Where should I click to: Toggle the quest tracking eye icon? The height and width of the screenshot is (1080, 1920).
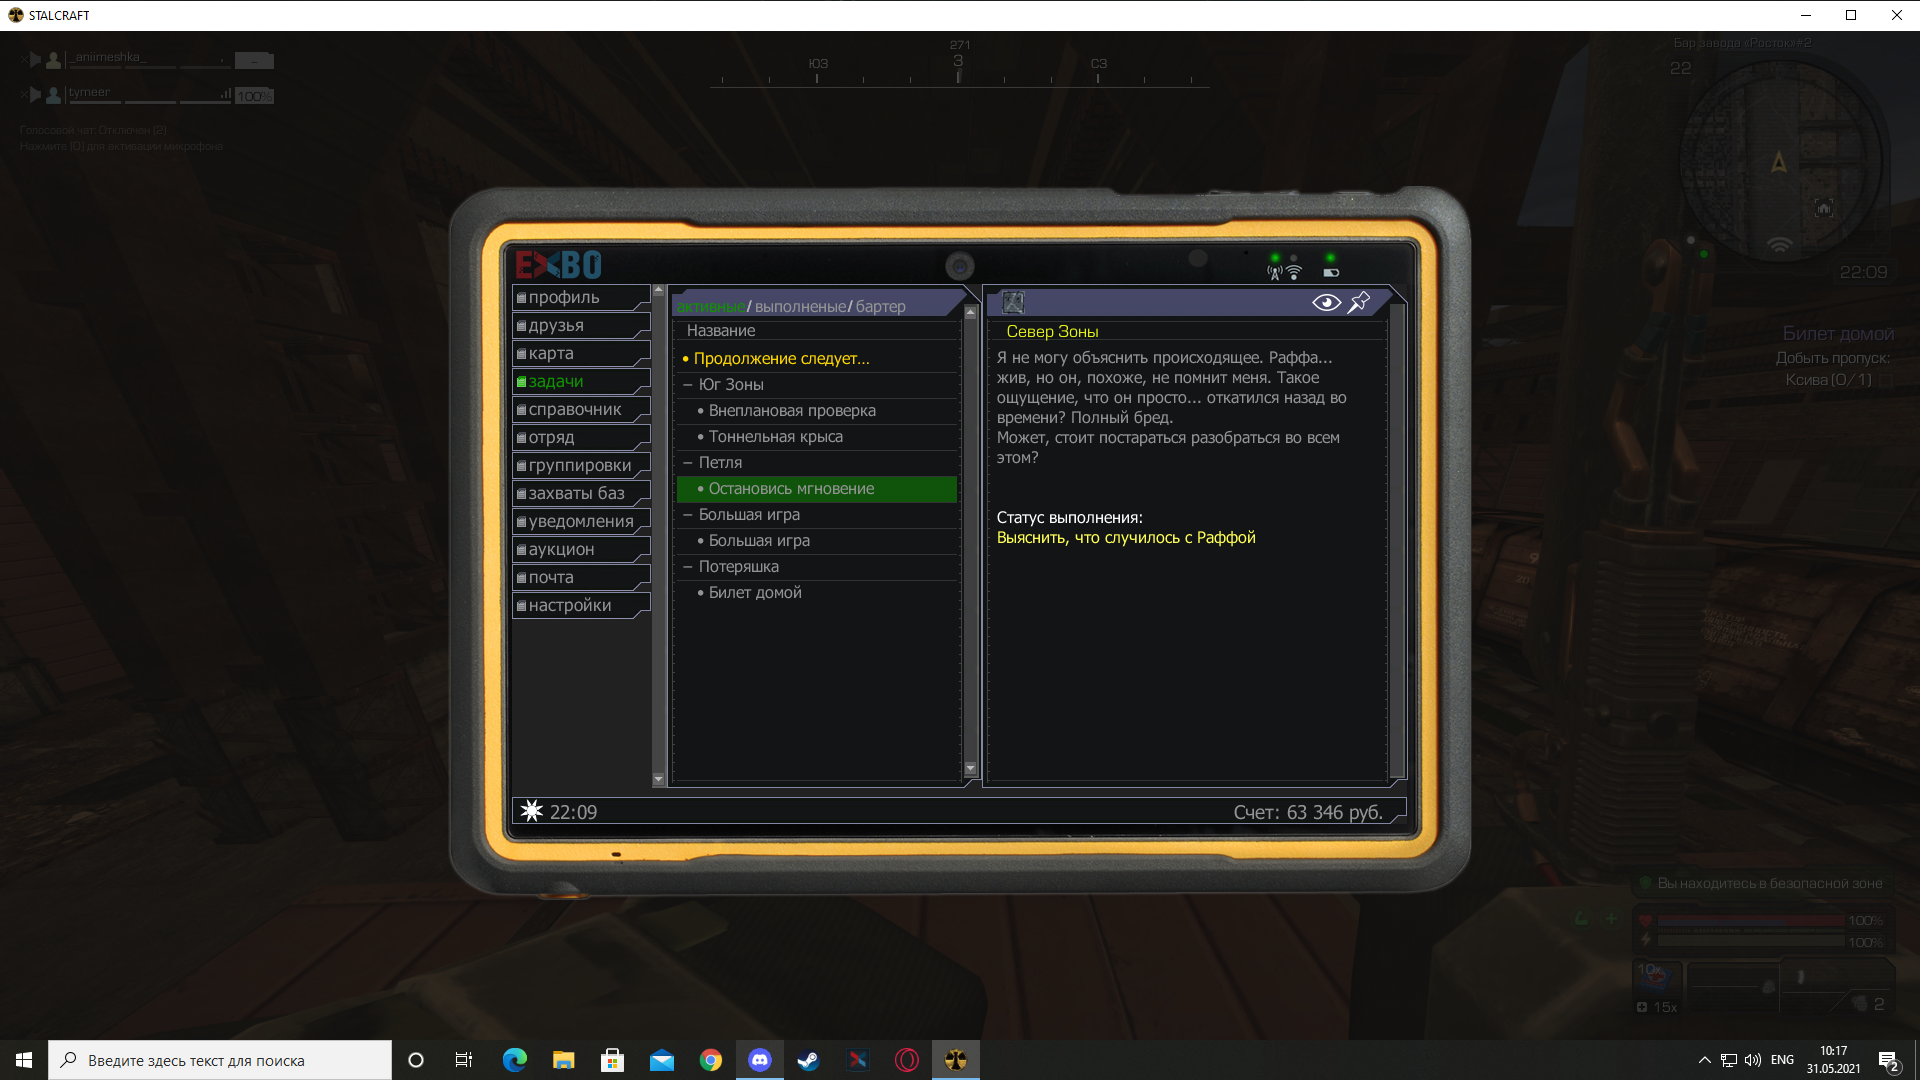pos(1326,303)
